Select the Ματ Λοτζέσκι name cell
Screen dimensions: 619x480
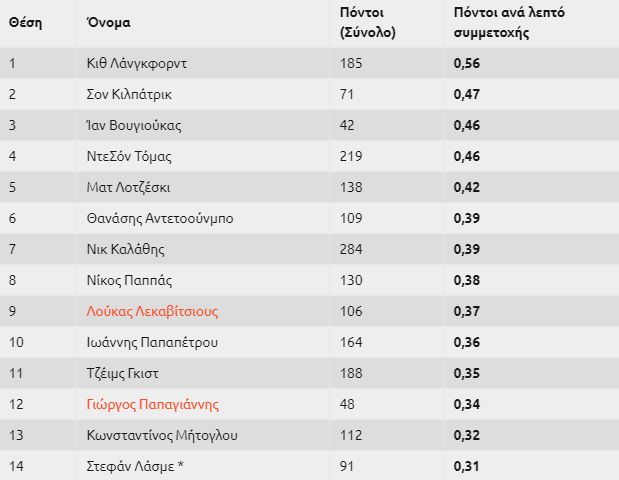pyautogui.click(x=203, y=187)
